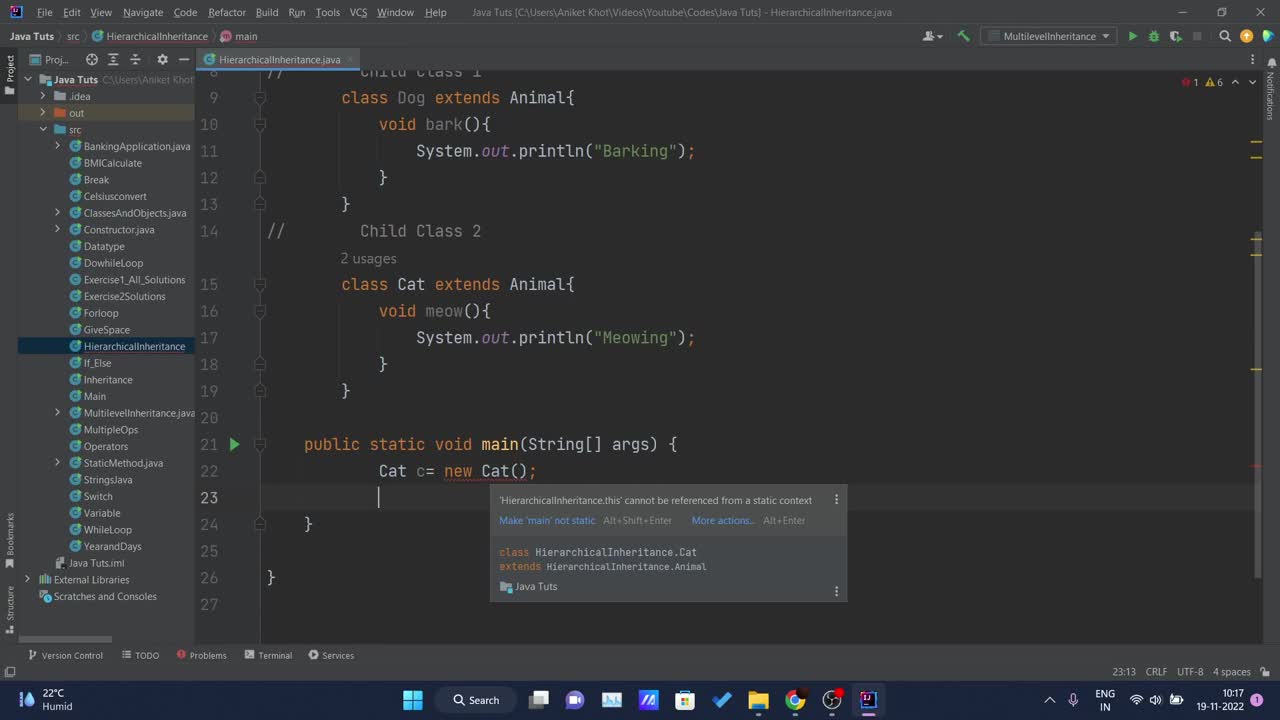Close HierarchicalInheritance.java tab

[353, 60]
